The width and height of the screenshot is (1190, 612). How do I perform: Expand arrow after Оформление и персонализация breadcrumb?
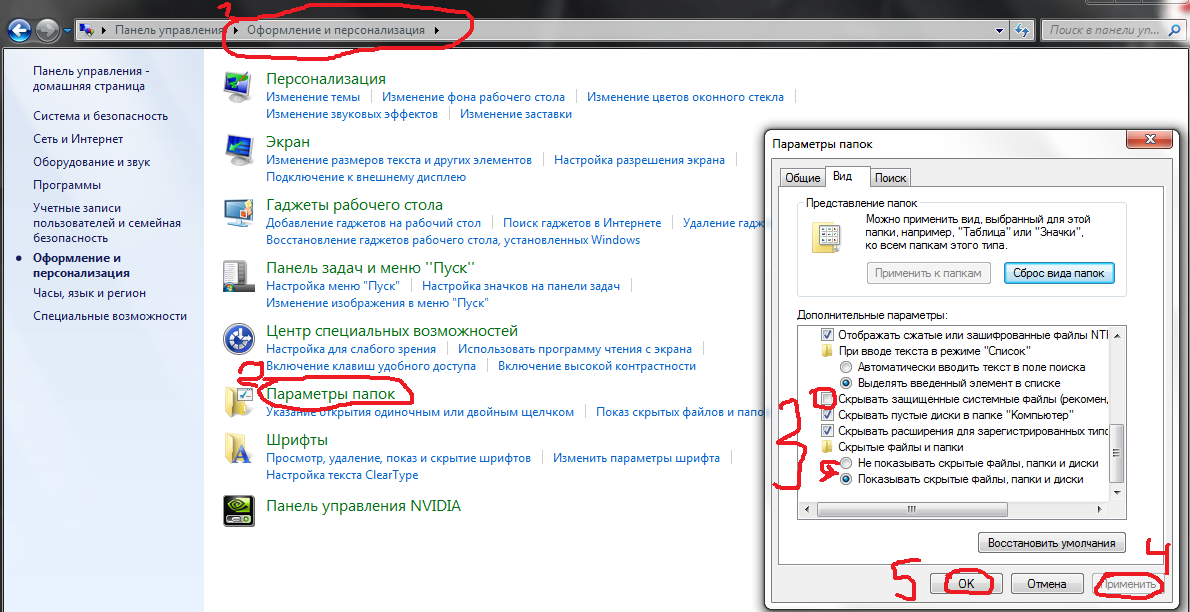[436, 30]
